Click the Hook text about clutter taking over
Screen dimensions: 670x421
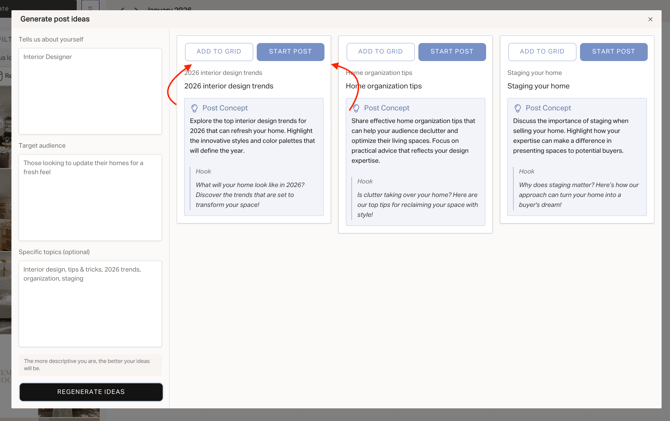pos(414,205)
